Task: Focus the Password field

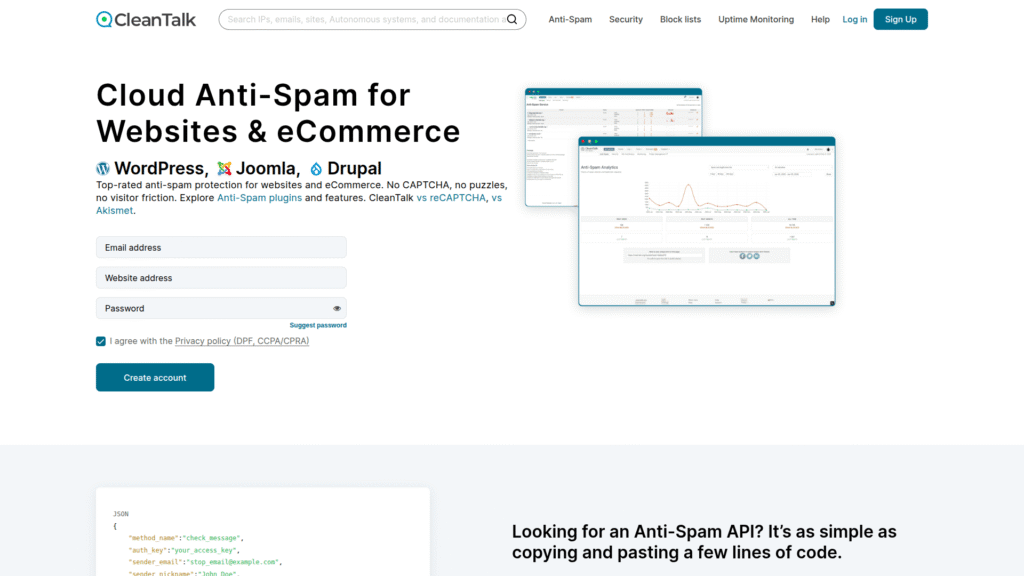Action: [x=221, y=308]
